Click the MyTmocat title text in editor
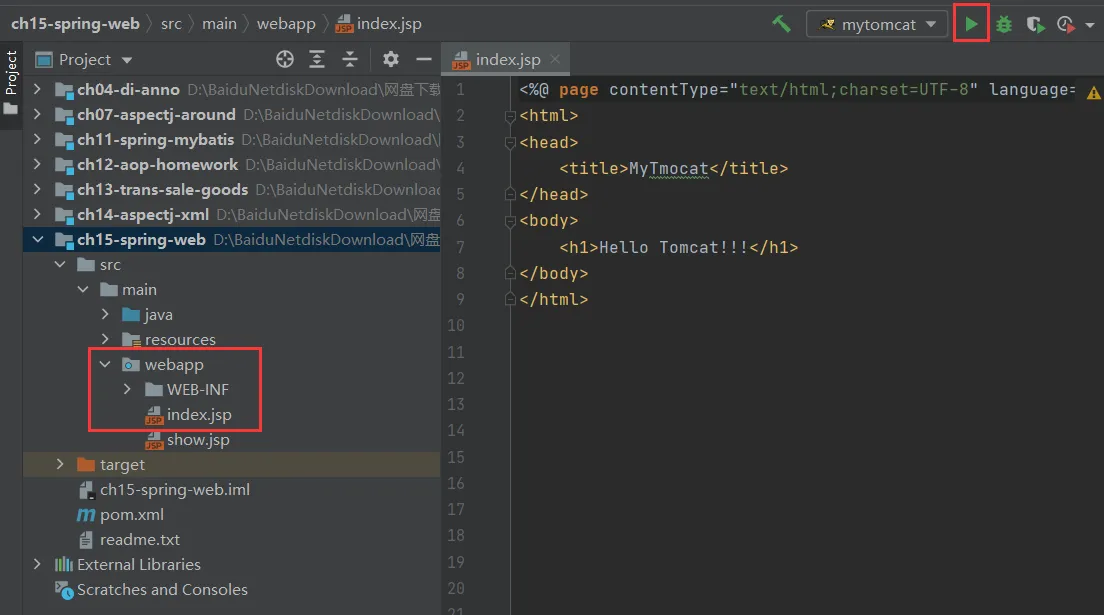Image resolution: width=1104 pixels, height=615 pixels. tap(668, 168)
